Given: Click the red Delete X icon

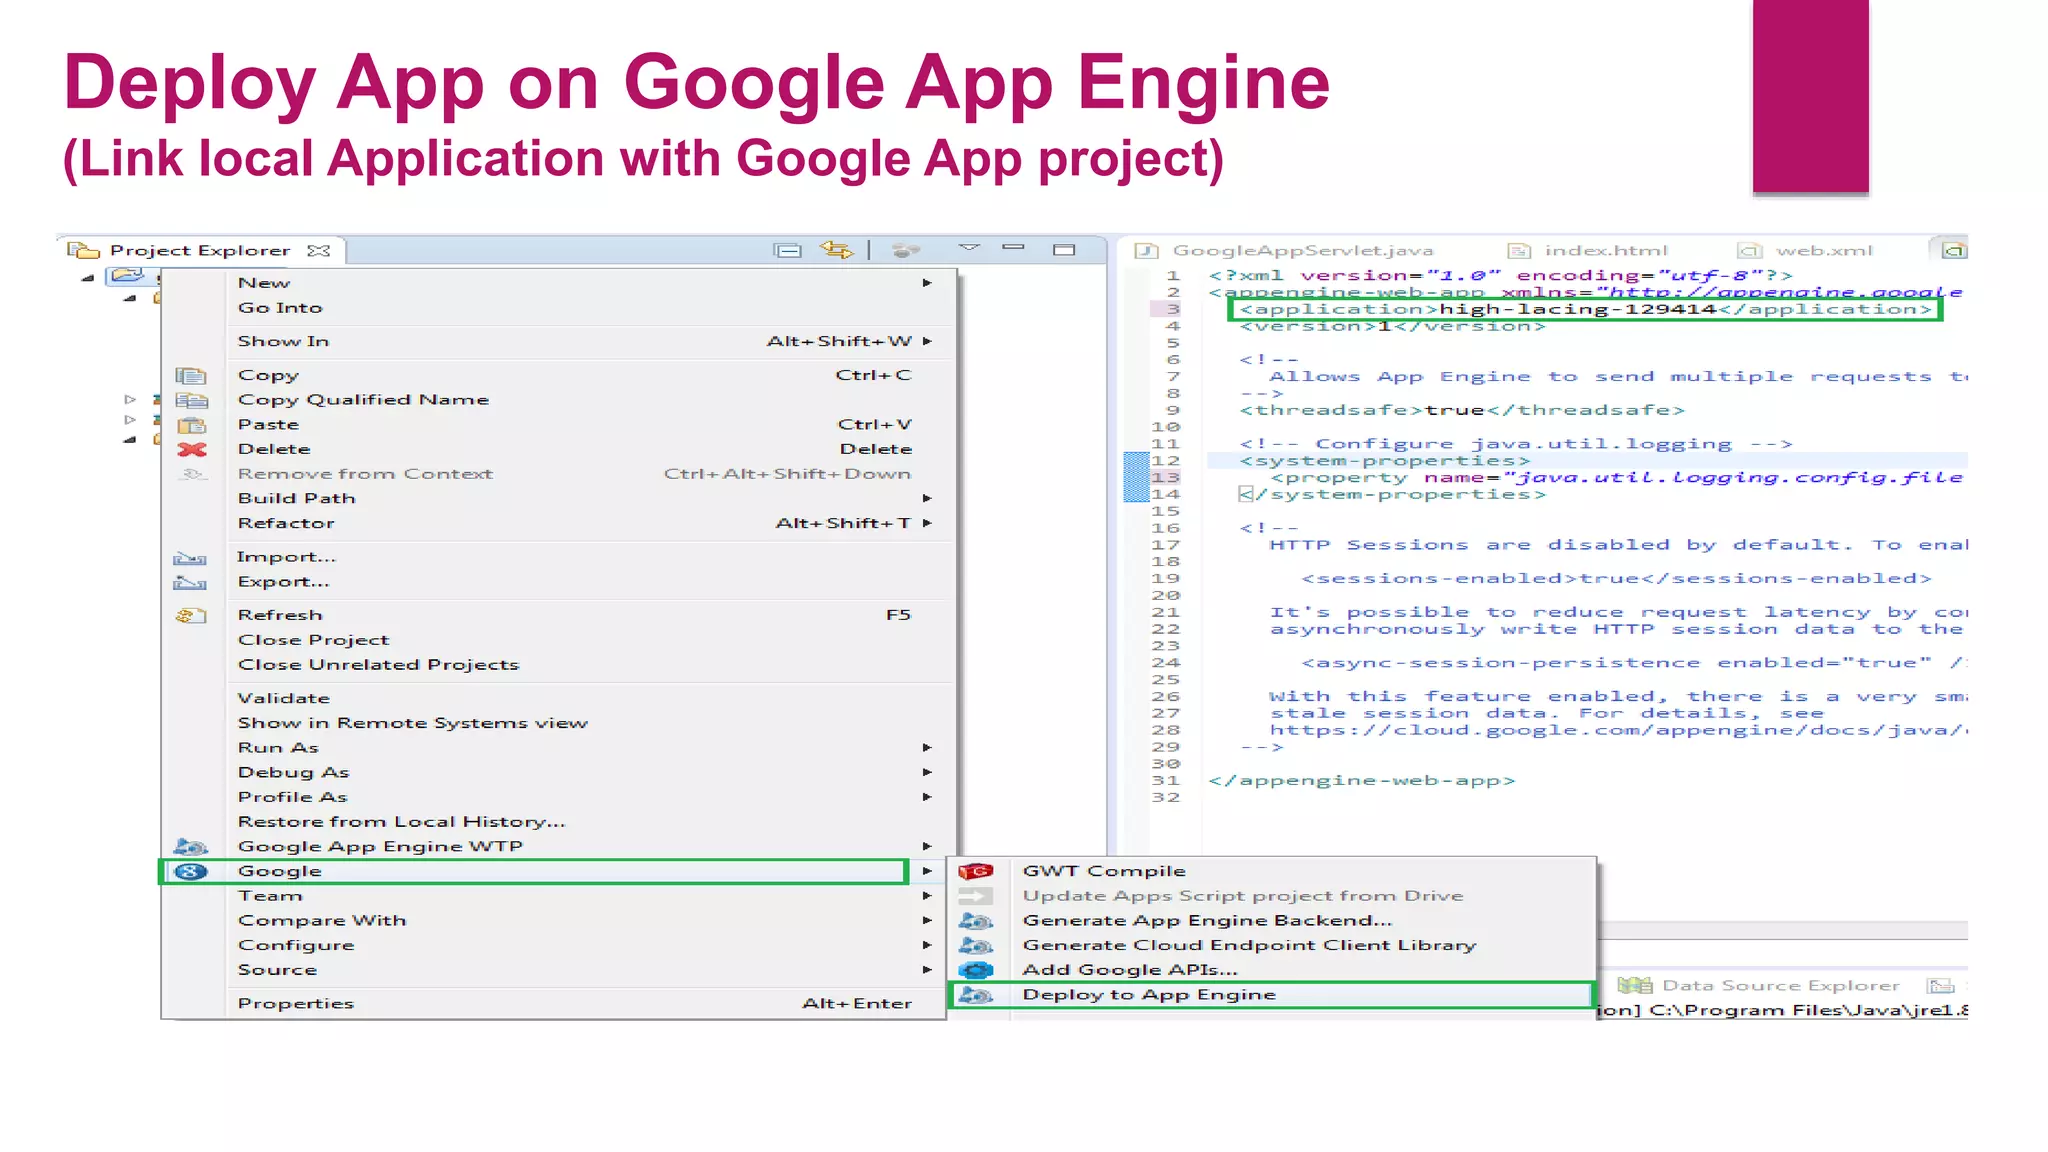Looking at the screenshot, I should (192, 450).
